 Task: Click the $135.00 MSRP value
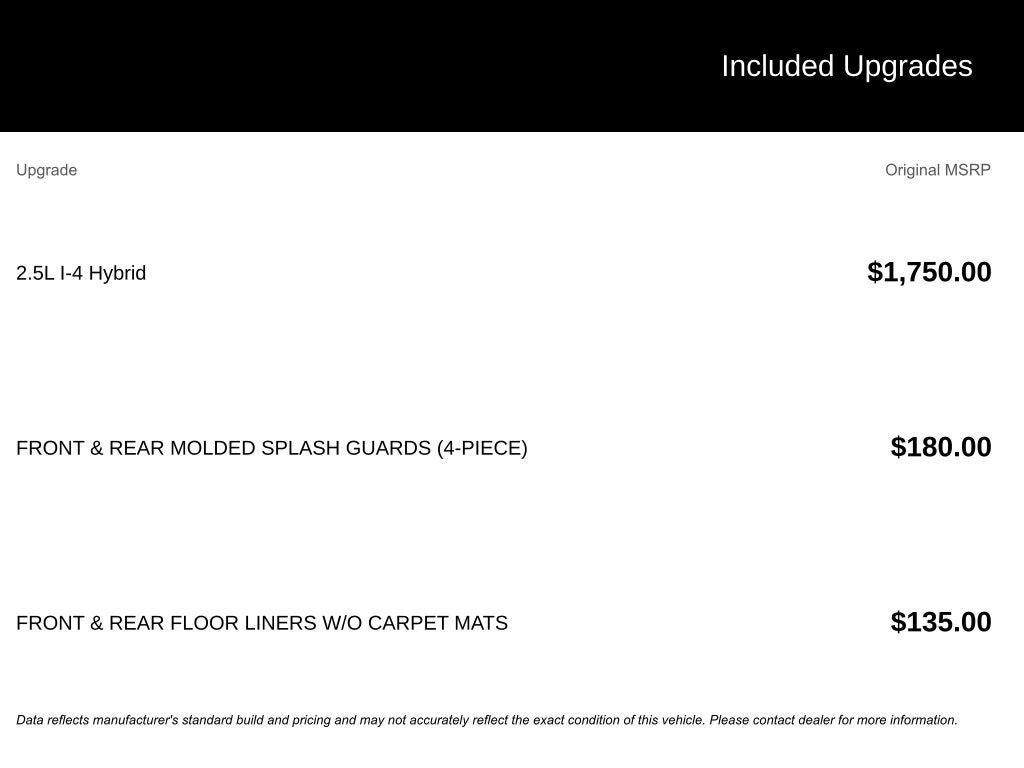tap(940, 622)
